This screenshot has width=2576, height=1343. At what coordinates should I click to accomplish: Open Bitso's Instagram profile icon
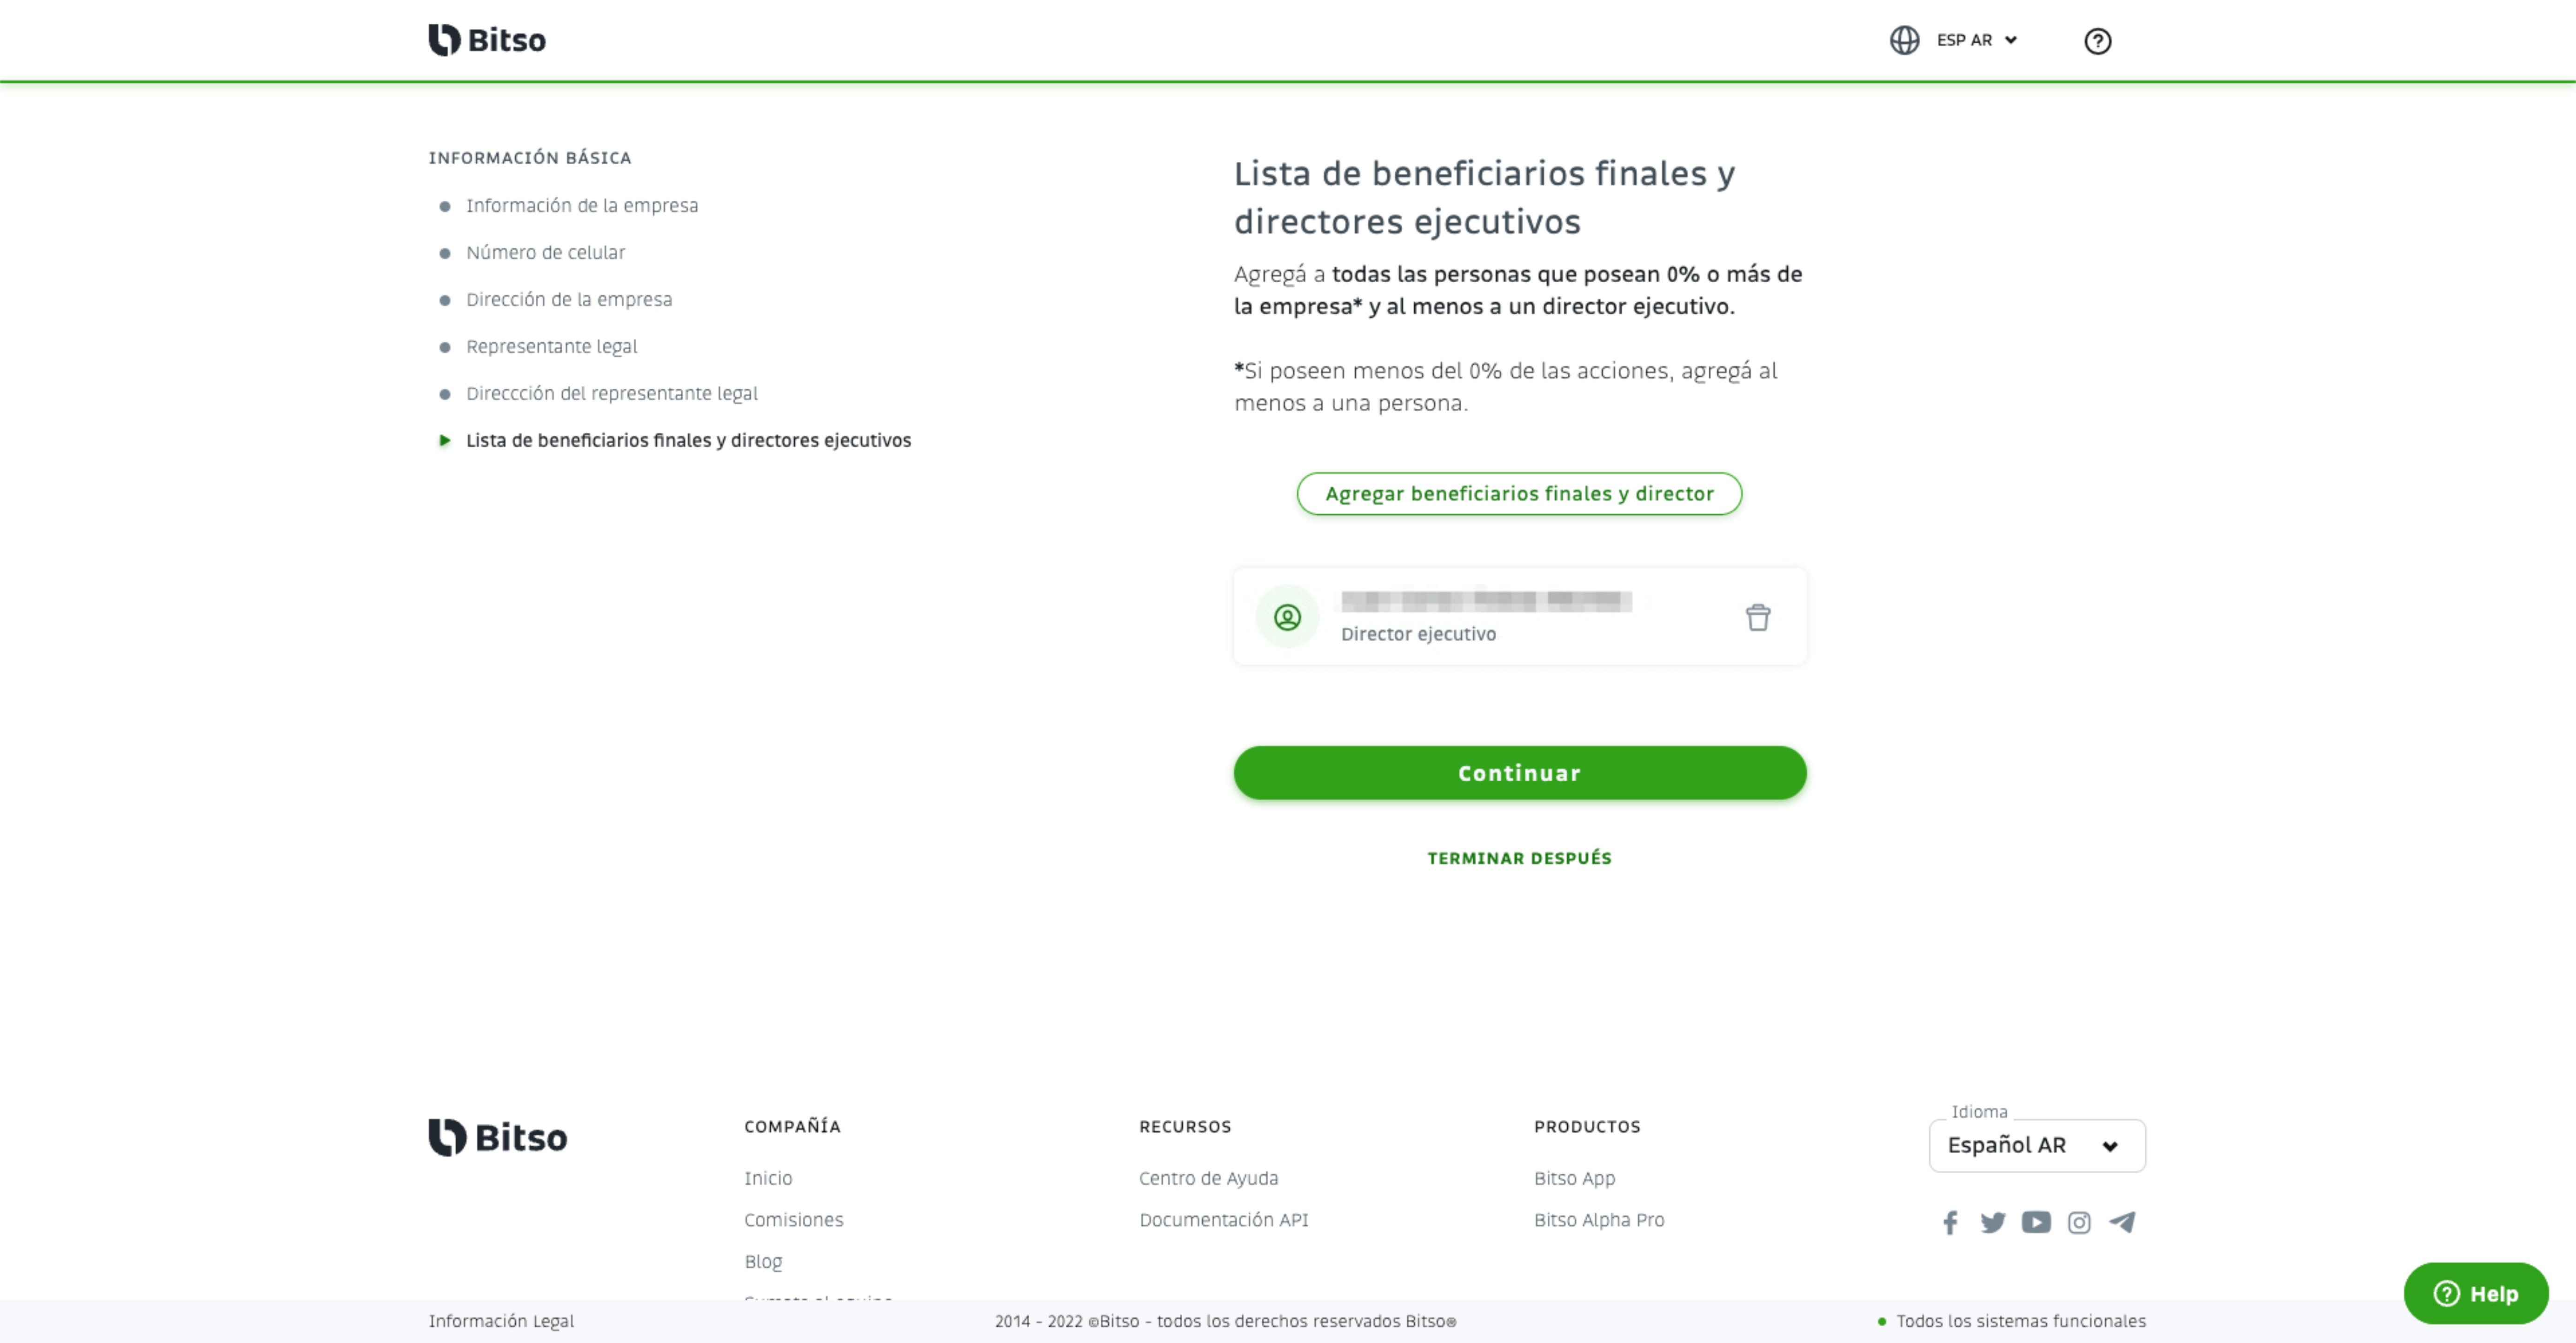pyautogui.click(x=2079, y=1222)
